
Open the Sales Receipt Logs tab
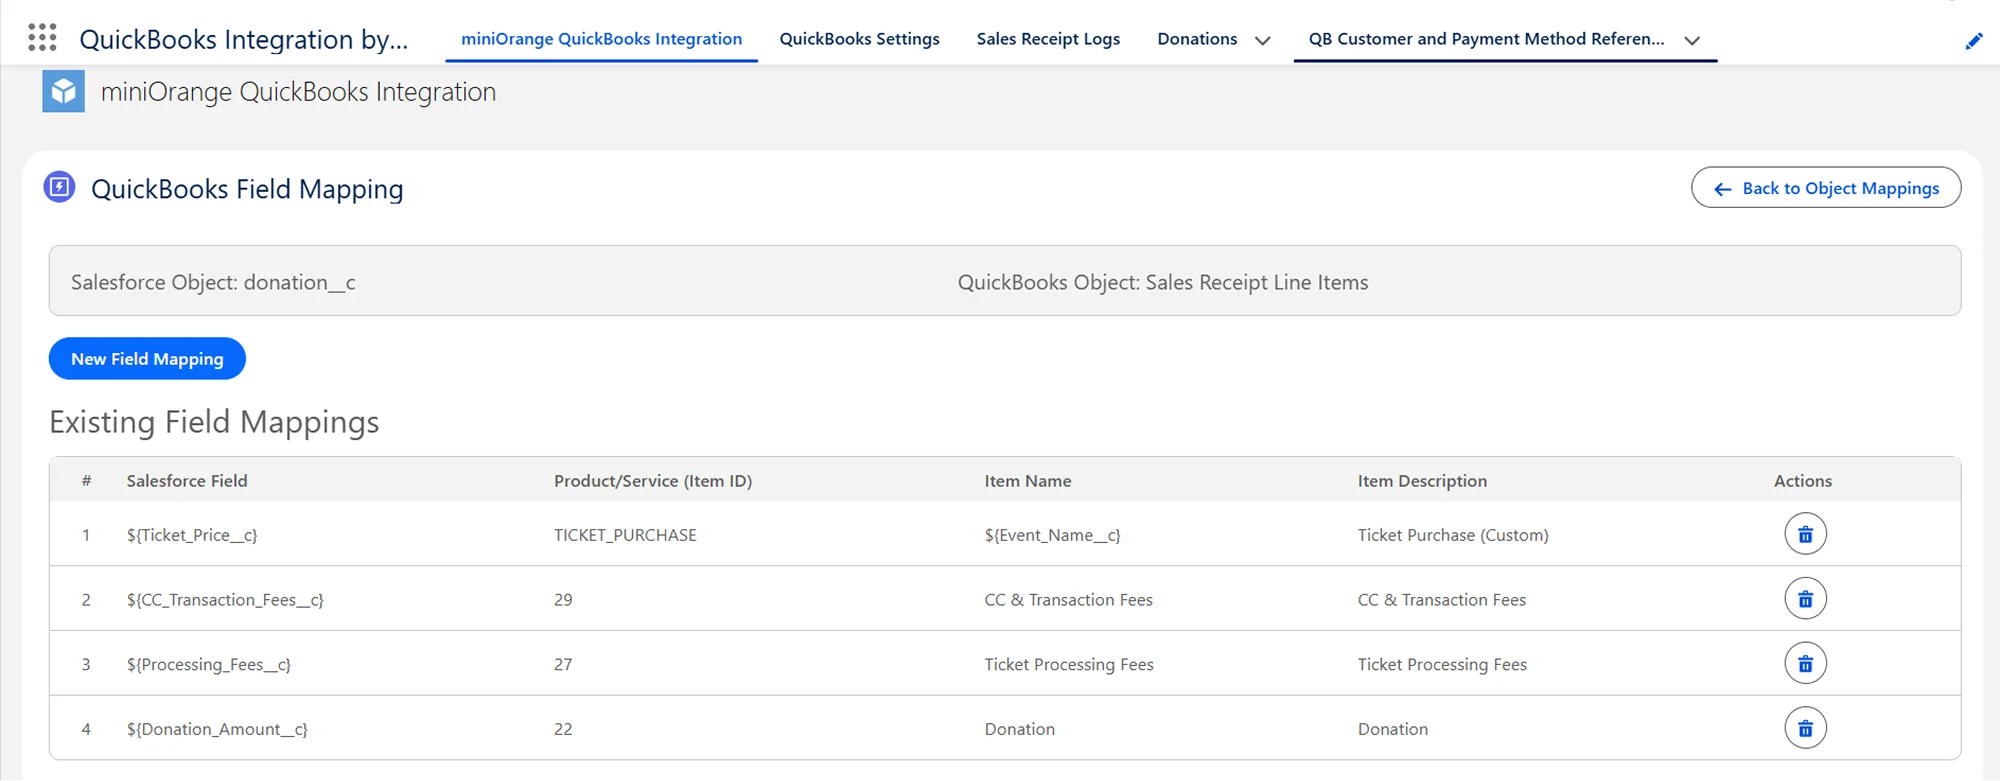(1048, 39)
